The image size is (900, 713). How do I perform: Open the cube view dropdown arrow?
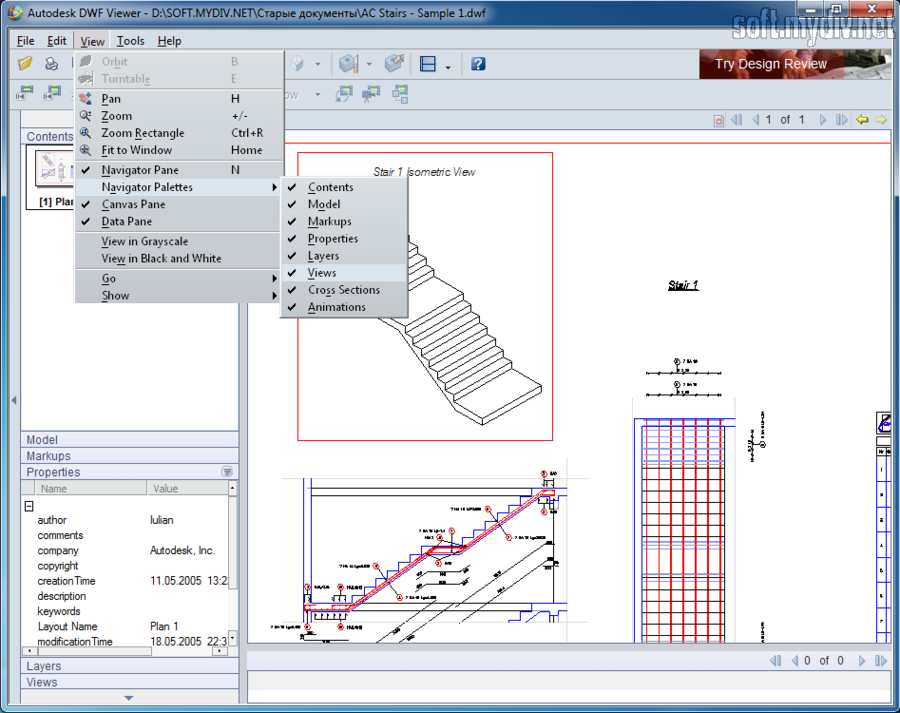click(x=317, y=64)
